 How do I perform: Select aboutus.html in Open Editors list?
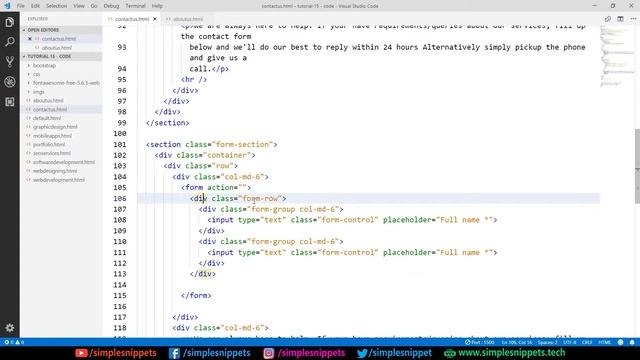(x=56, y=48)
